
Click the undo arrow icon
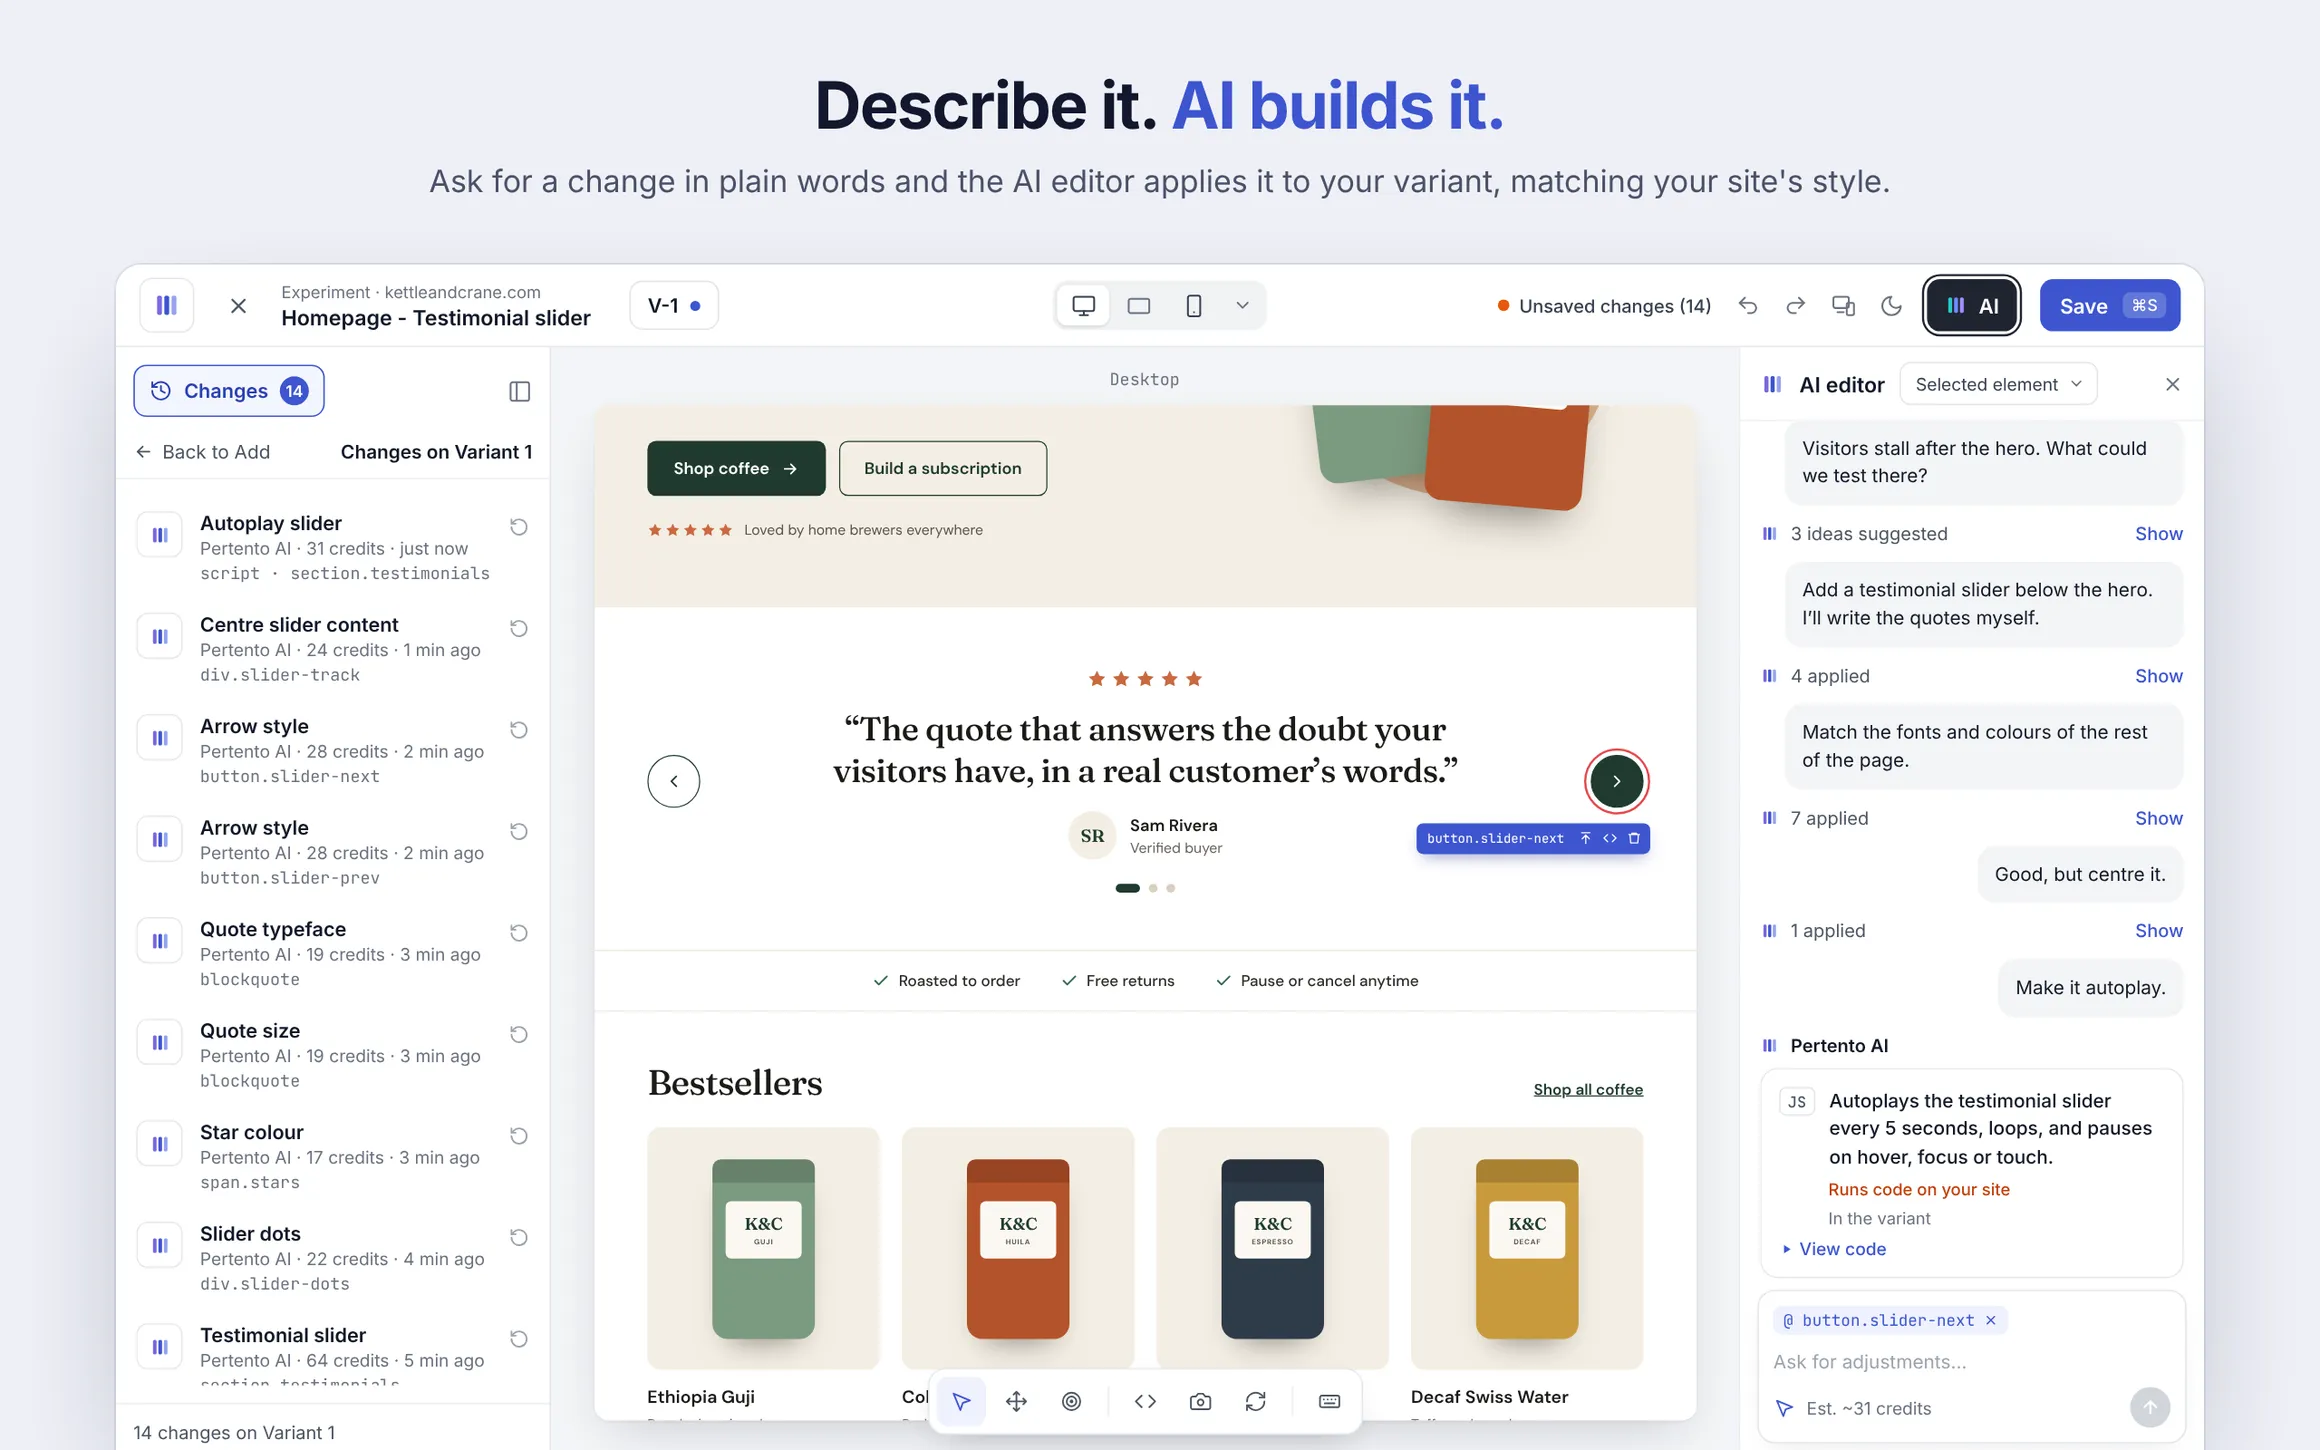pos(1748,306)
